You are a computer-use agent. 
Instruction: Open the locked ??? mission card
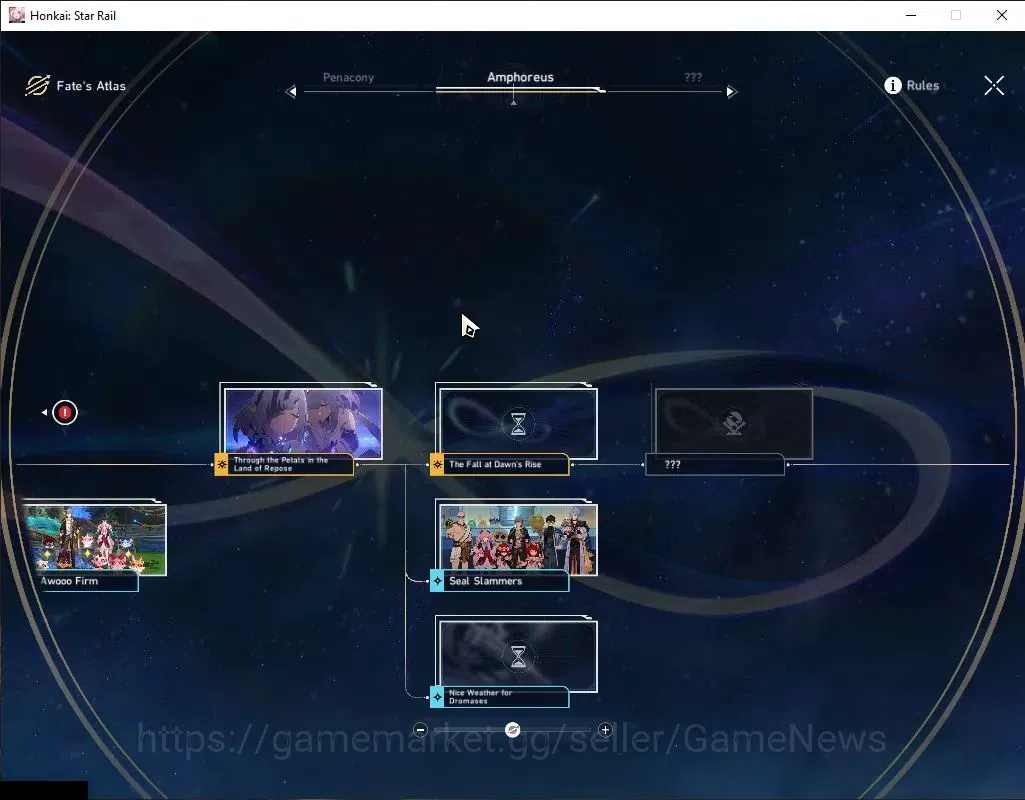(x=734, y=423)
